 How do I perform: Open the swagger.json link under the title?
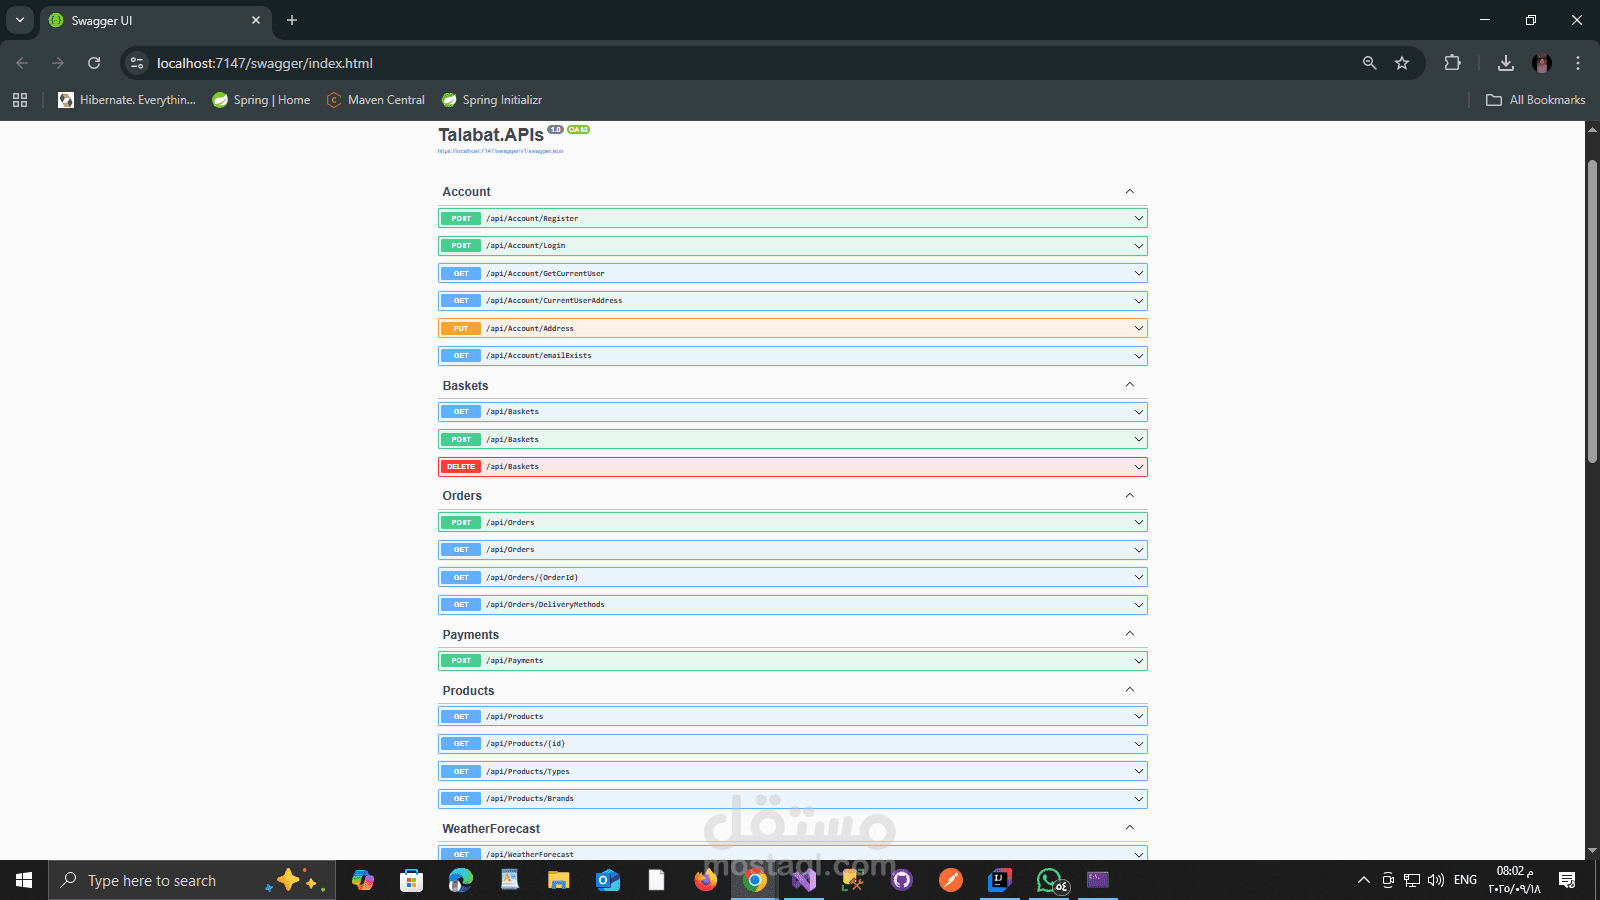[x=500, y=151]
